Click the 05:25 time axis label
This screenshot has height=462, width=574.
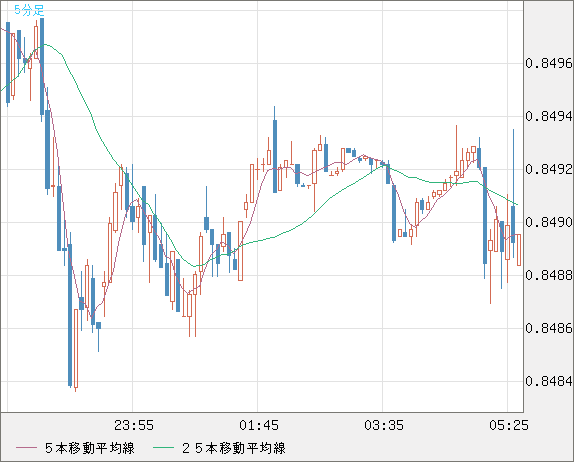[x=509, y=425]
